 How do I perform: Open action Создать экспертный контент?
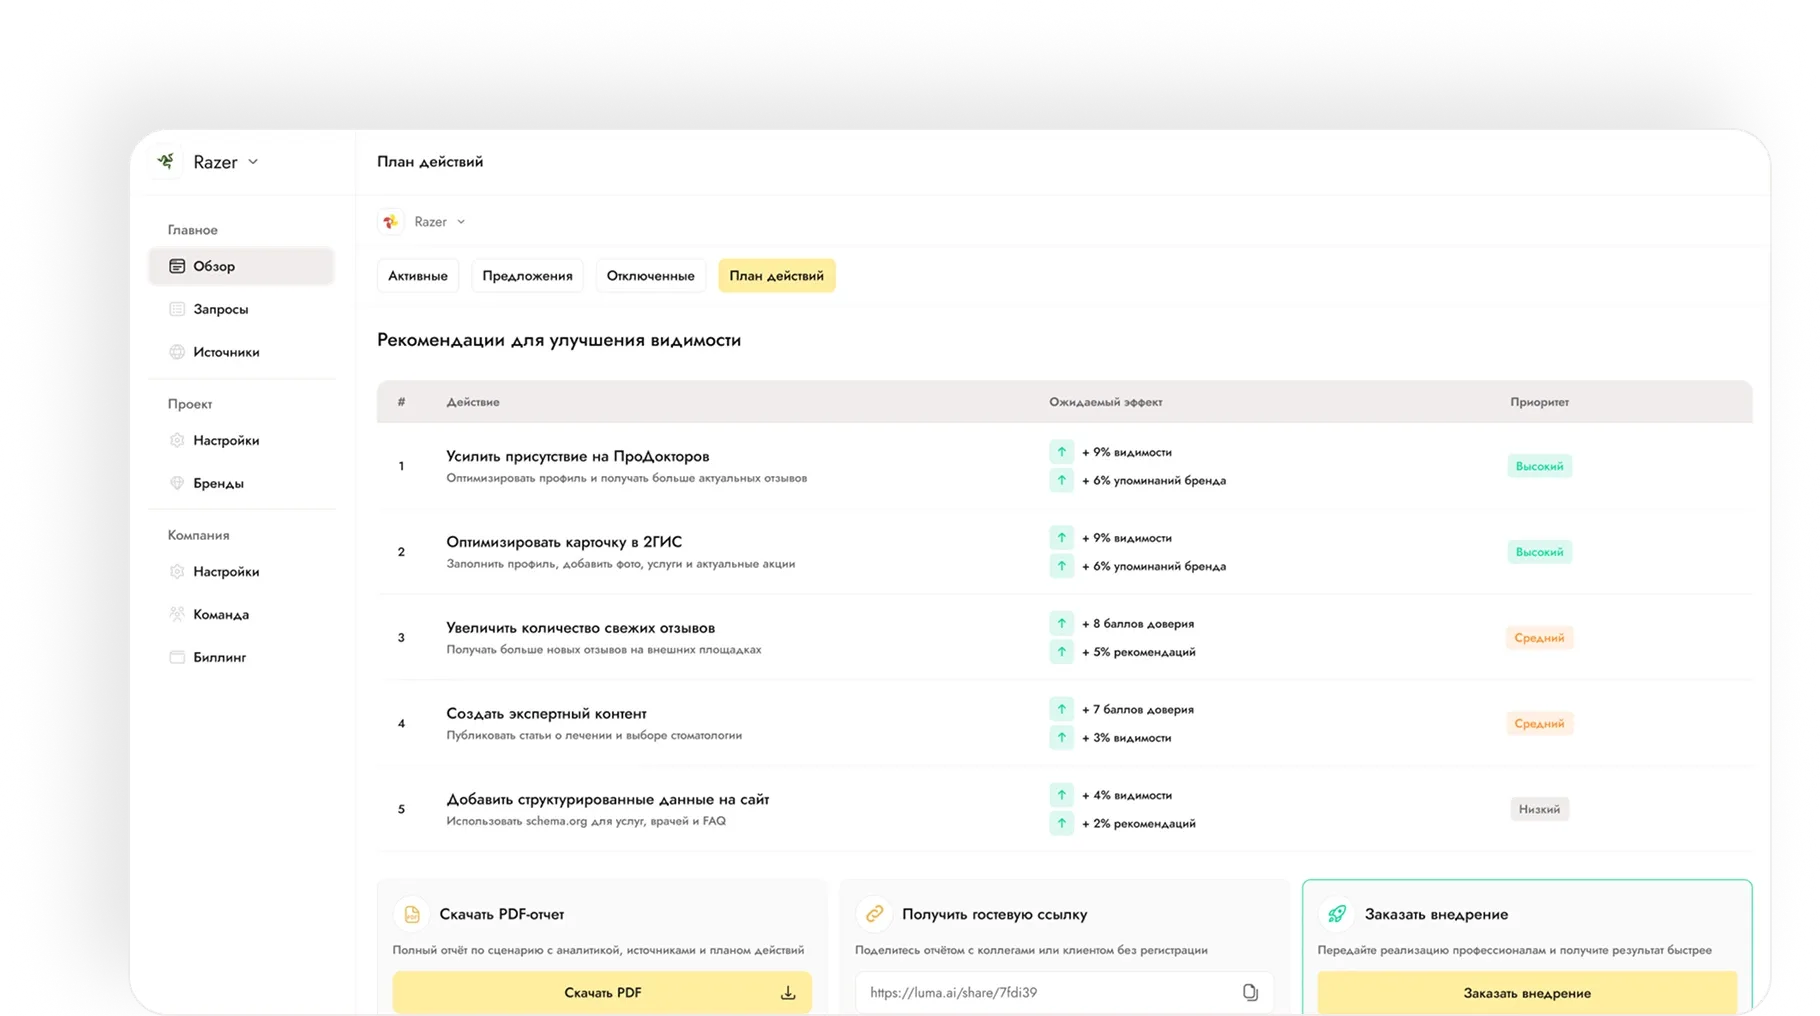tap(546, 714)
